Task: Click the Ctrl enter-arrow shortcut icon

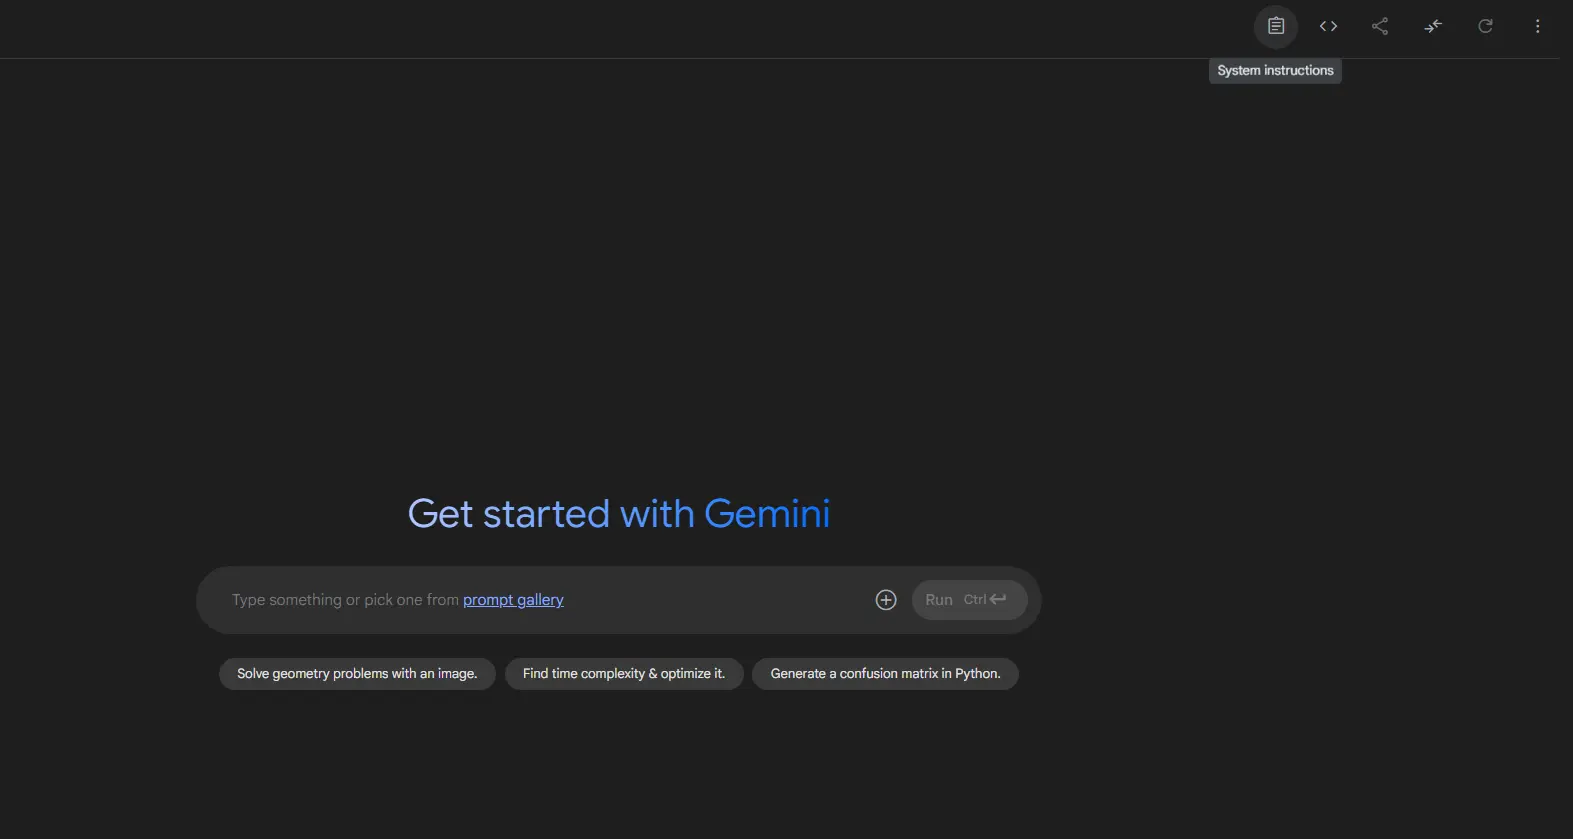Action: [x=998, y=599]
